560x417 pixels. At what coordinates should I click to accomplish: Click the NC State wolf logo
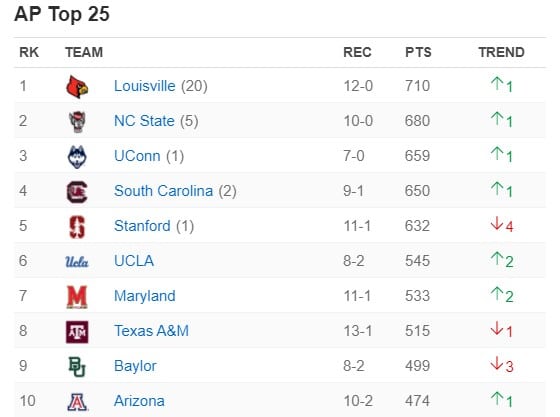pos(77,122)
